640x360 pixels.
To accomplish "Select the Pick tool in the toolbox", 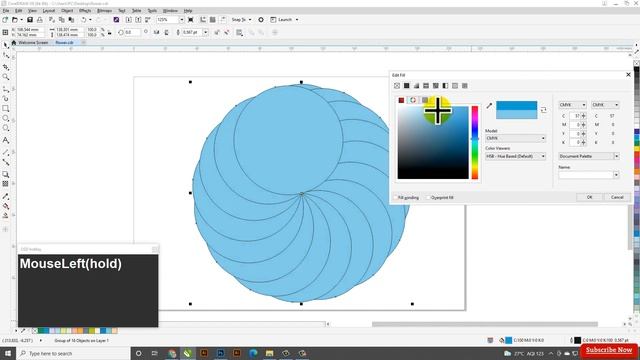I will tap(5, 45).
